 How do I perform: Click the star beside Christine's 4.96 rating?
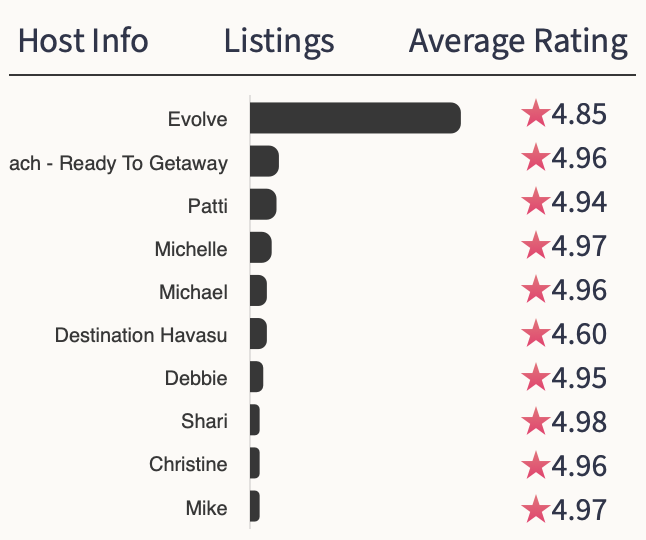pos(535,465)
